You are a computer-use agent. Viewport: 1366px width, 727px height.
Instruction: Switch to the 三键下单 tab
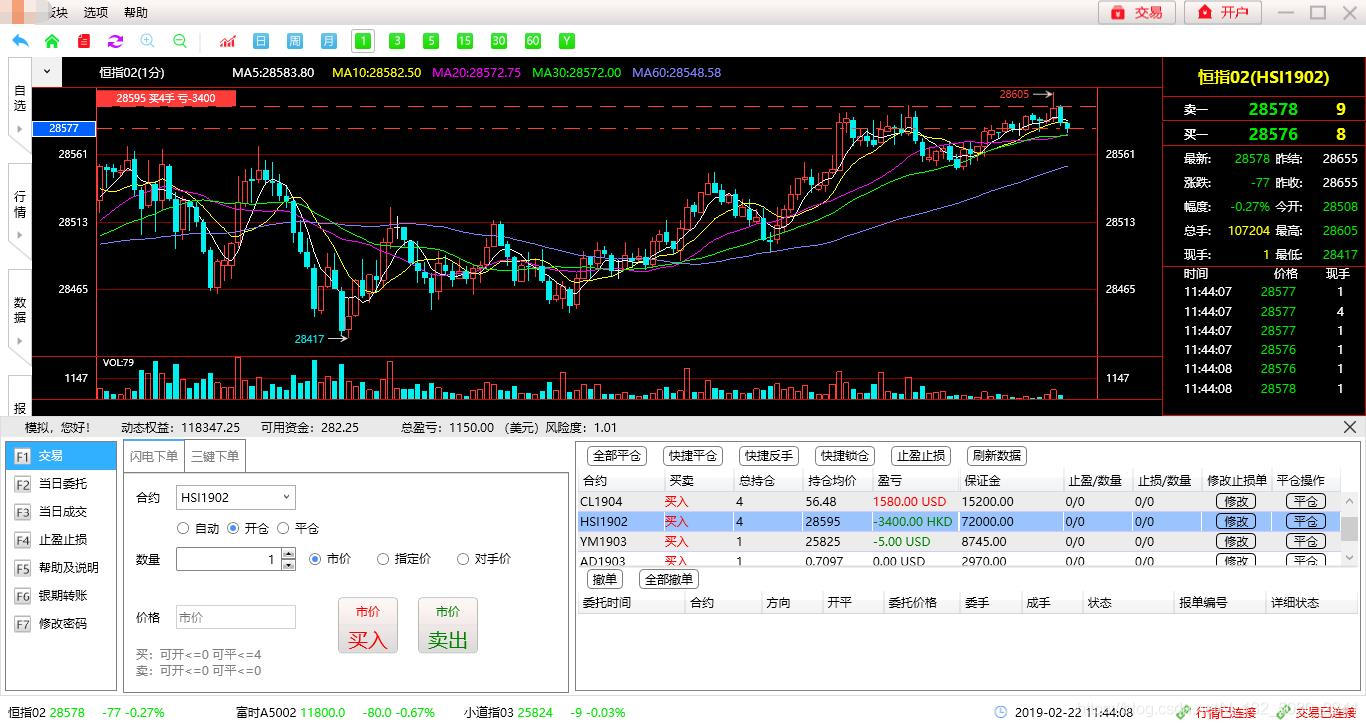click(x=215, y=456)
